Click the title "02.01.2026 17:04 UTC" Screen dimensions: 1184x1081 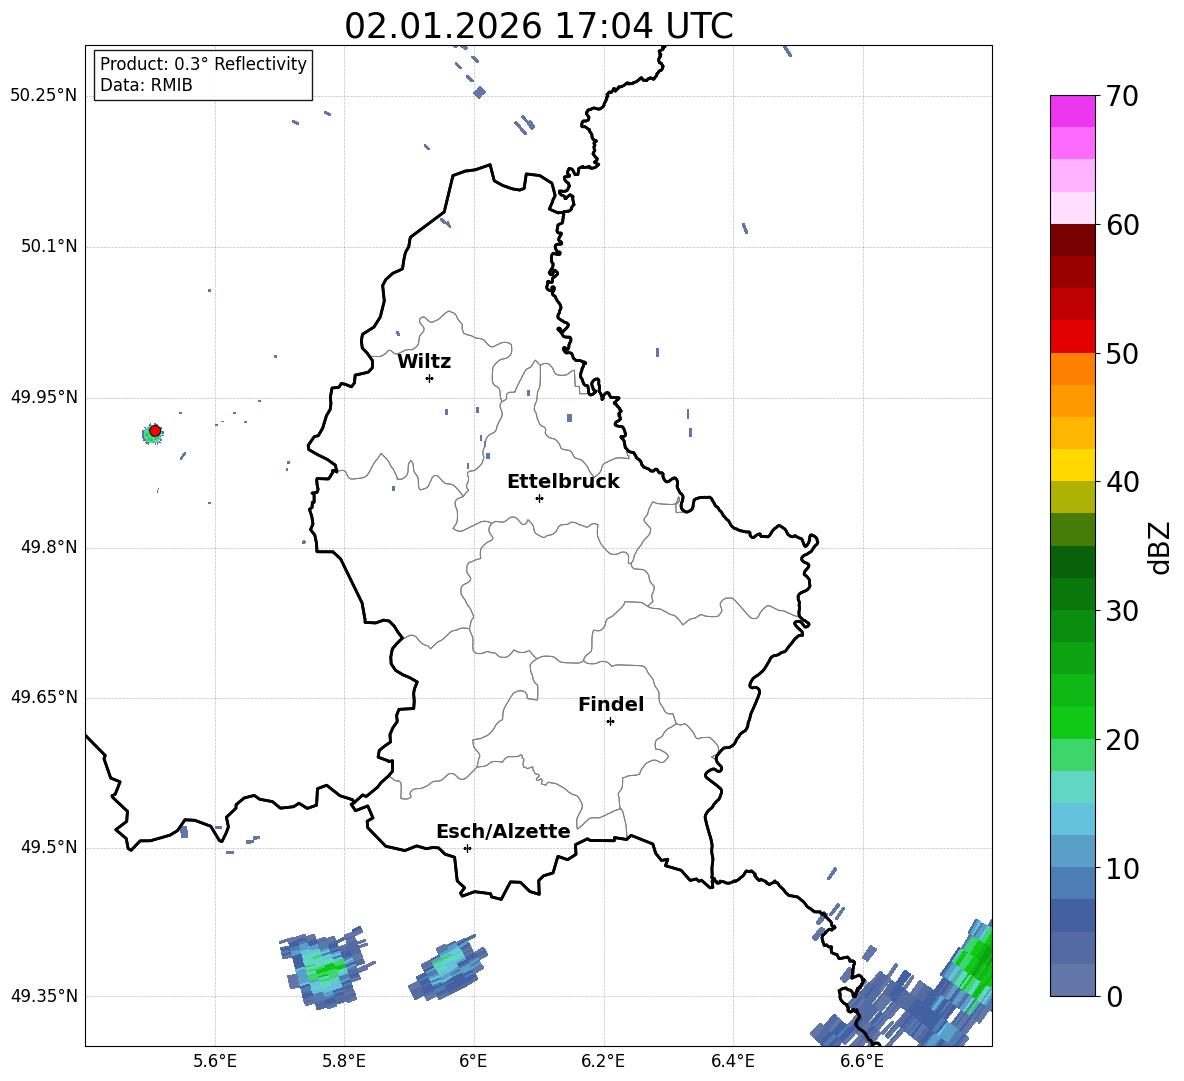(539, 26)
